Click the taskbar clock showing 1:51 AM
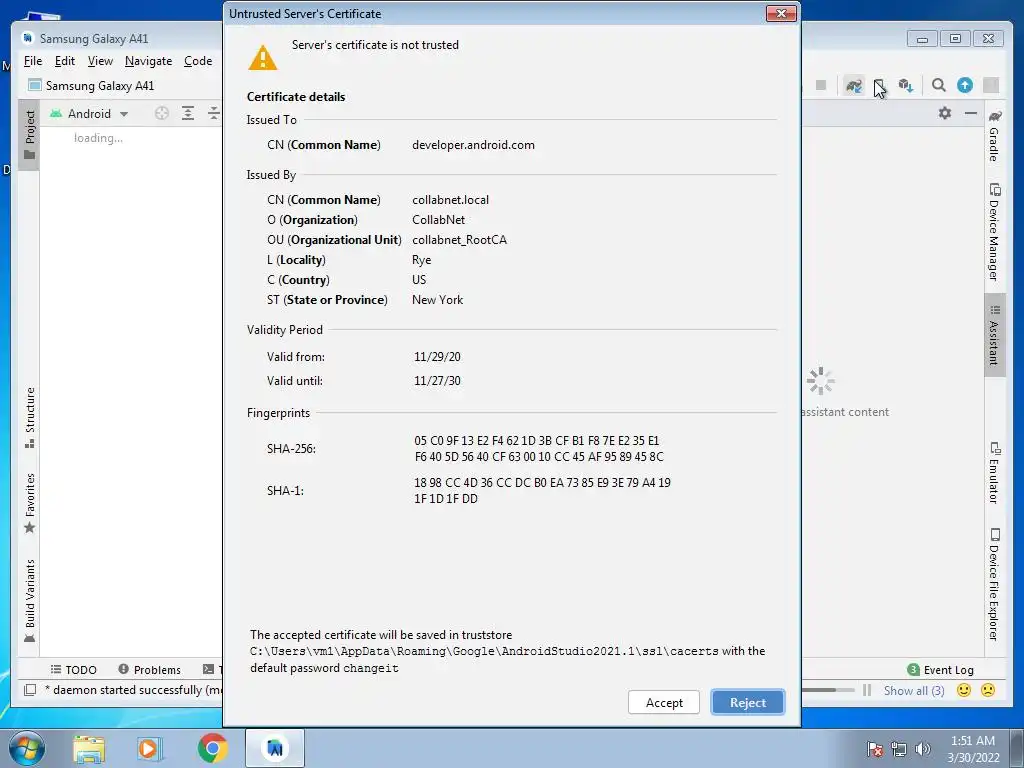 [973, 748]
